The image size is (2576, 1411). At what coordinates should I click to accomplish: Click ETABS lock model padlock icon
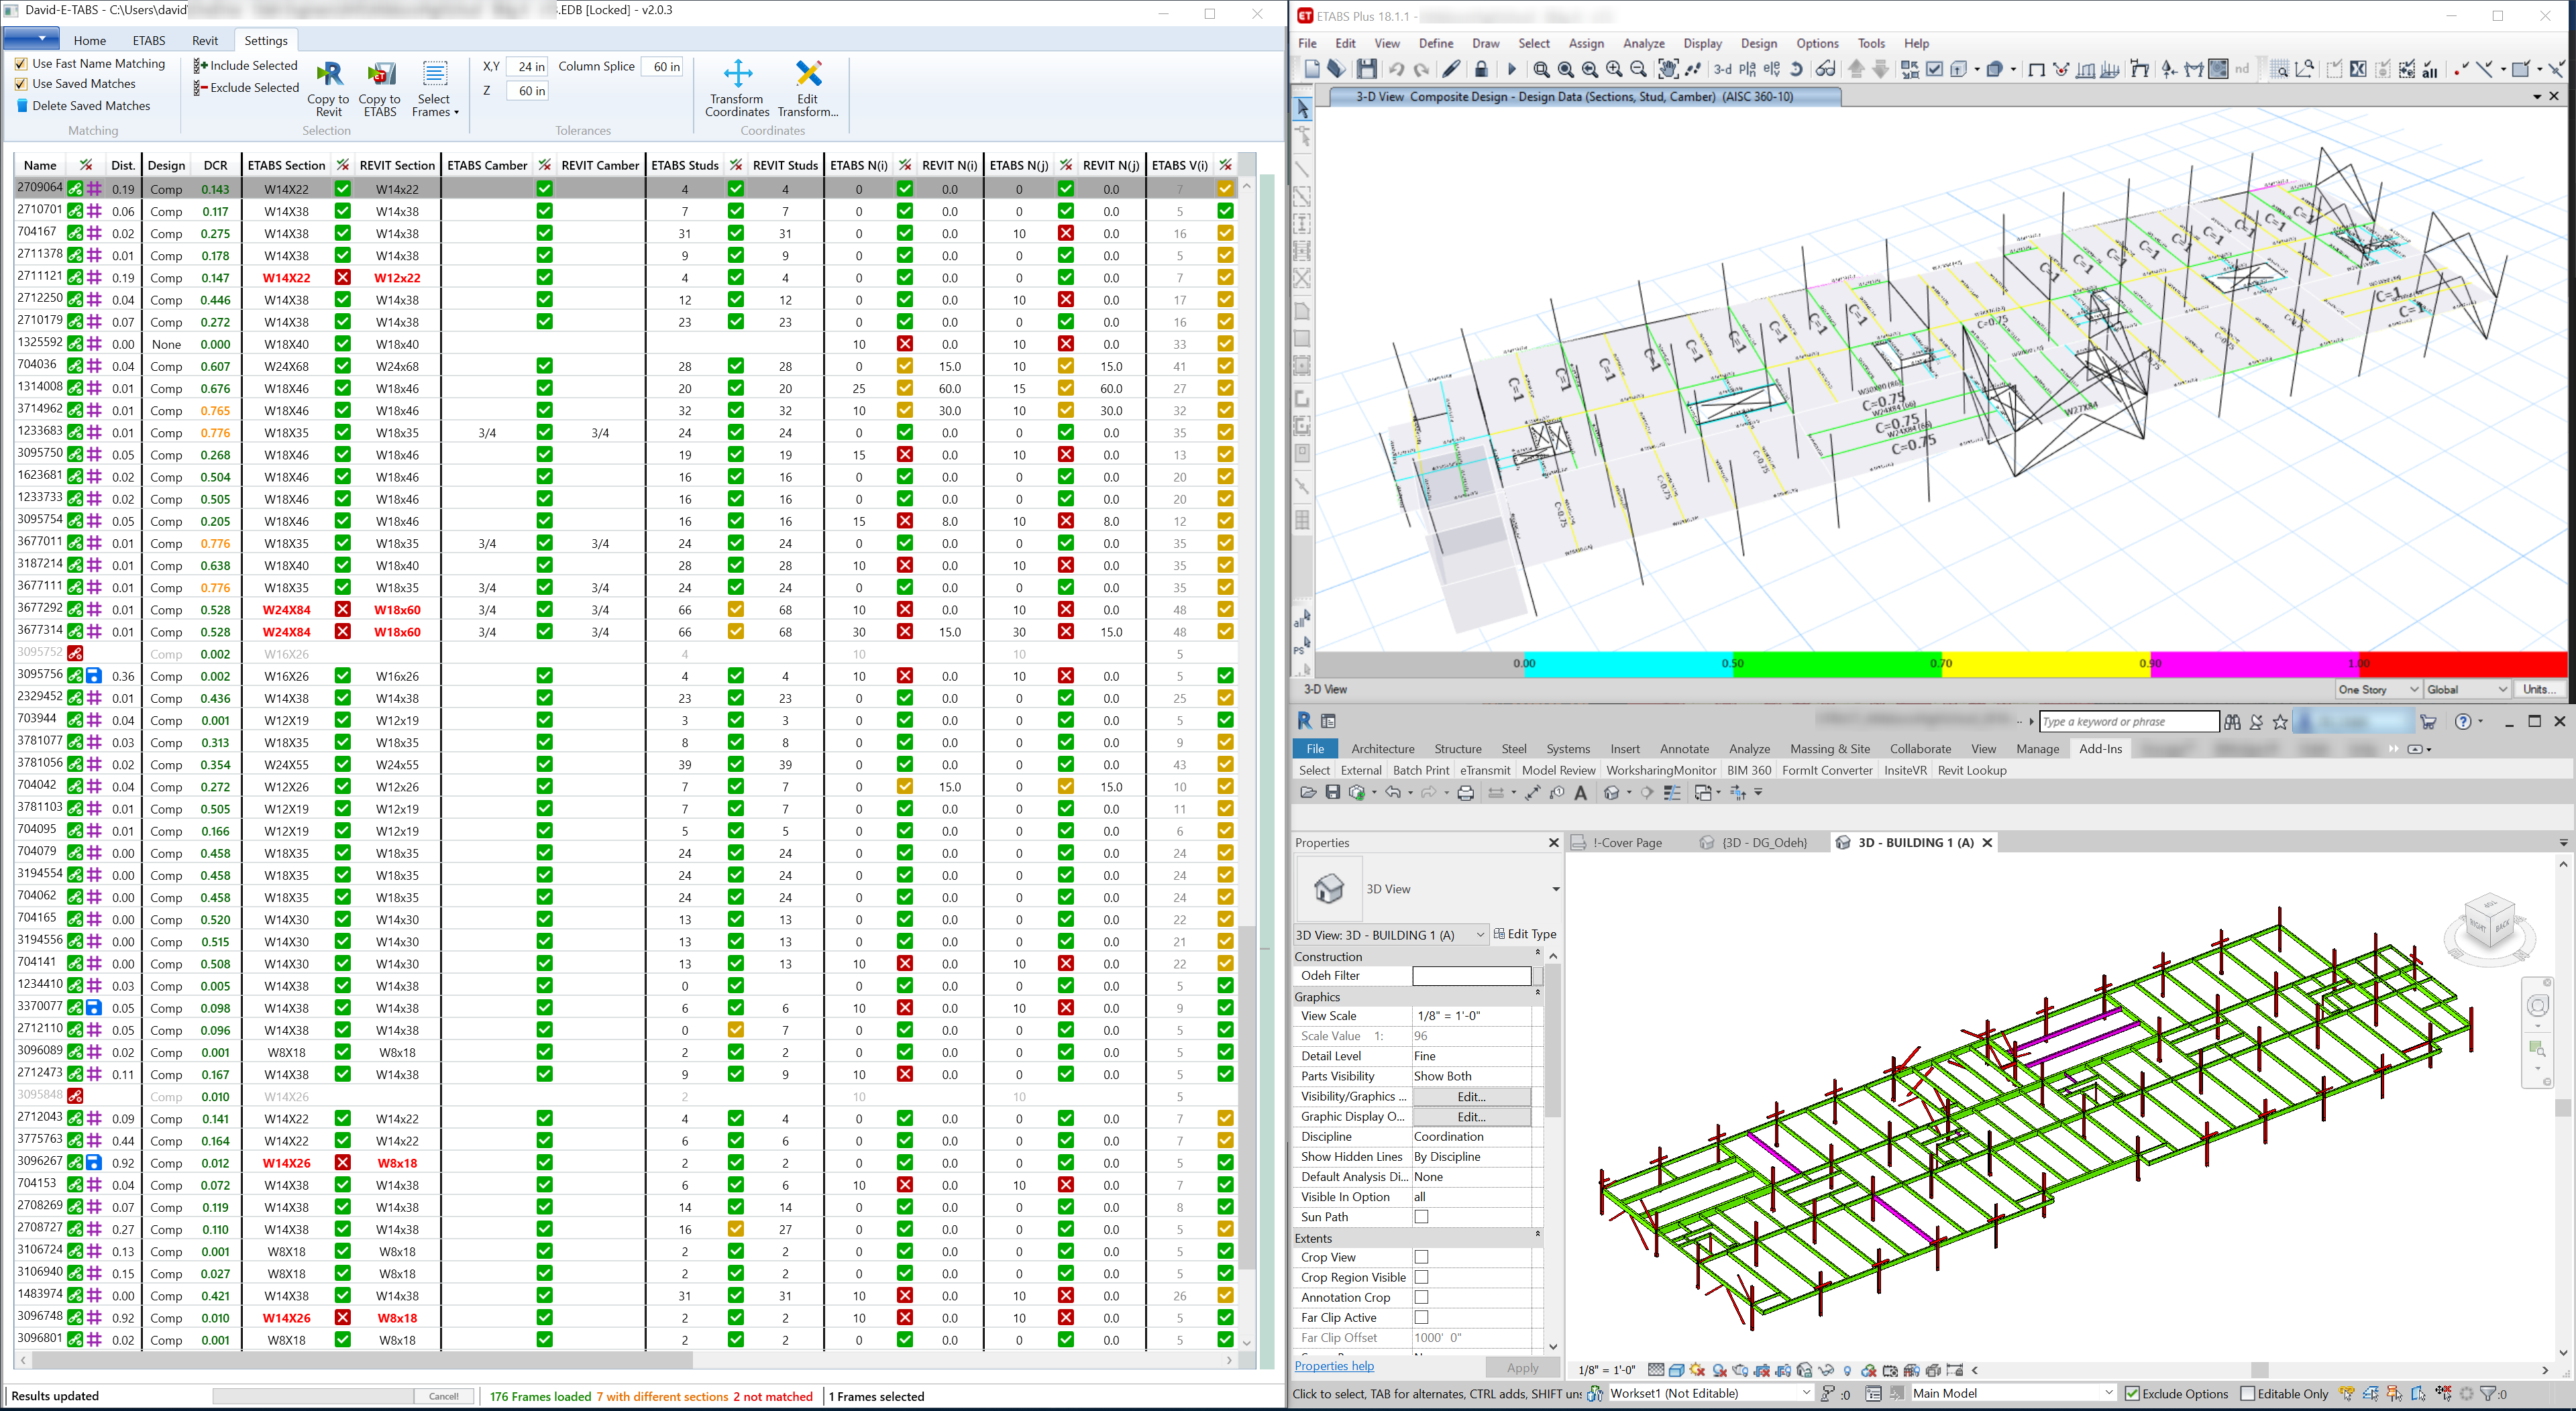[1481, 69]
